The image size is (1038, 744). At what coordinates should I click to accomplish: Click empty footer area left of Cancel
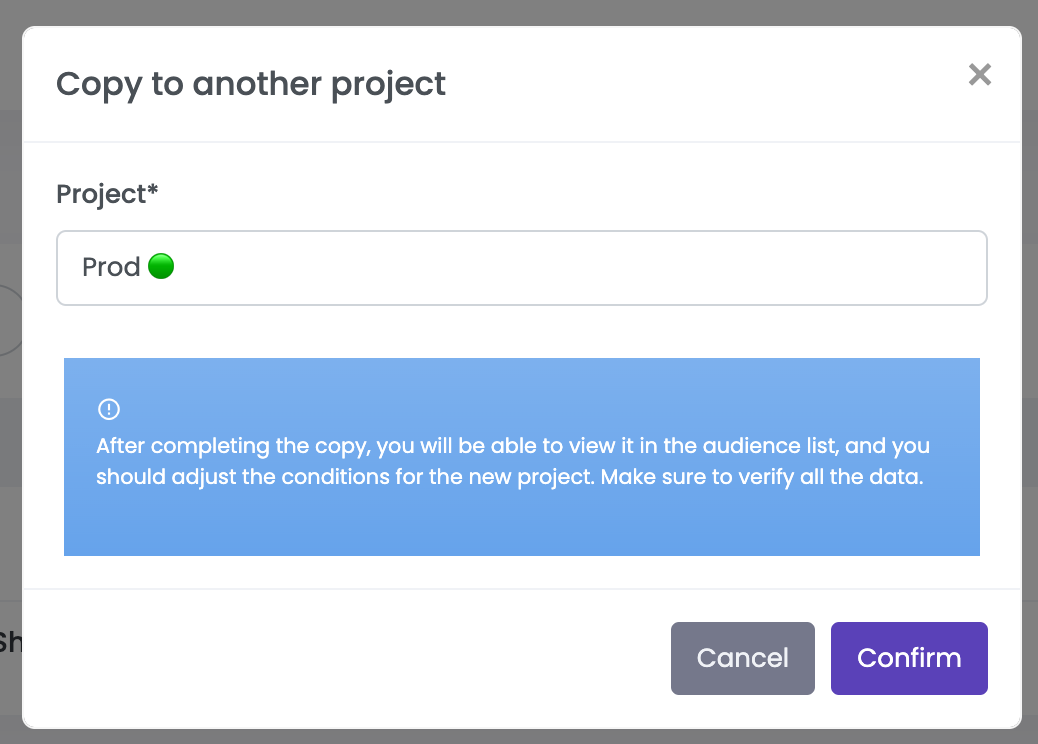click(x=350, y=658)
